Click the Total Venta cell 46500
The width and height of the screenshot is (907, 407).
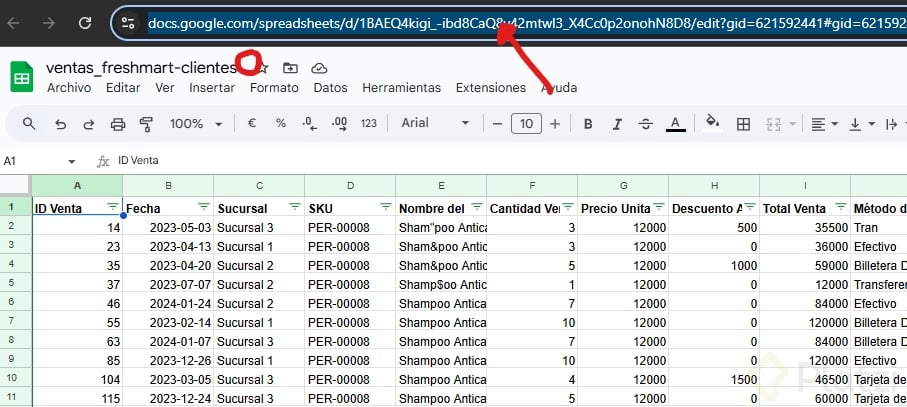[x=805, y=380]
